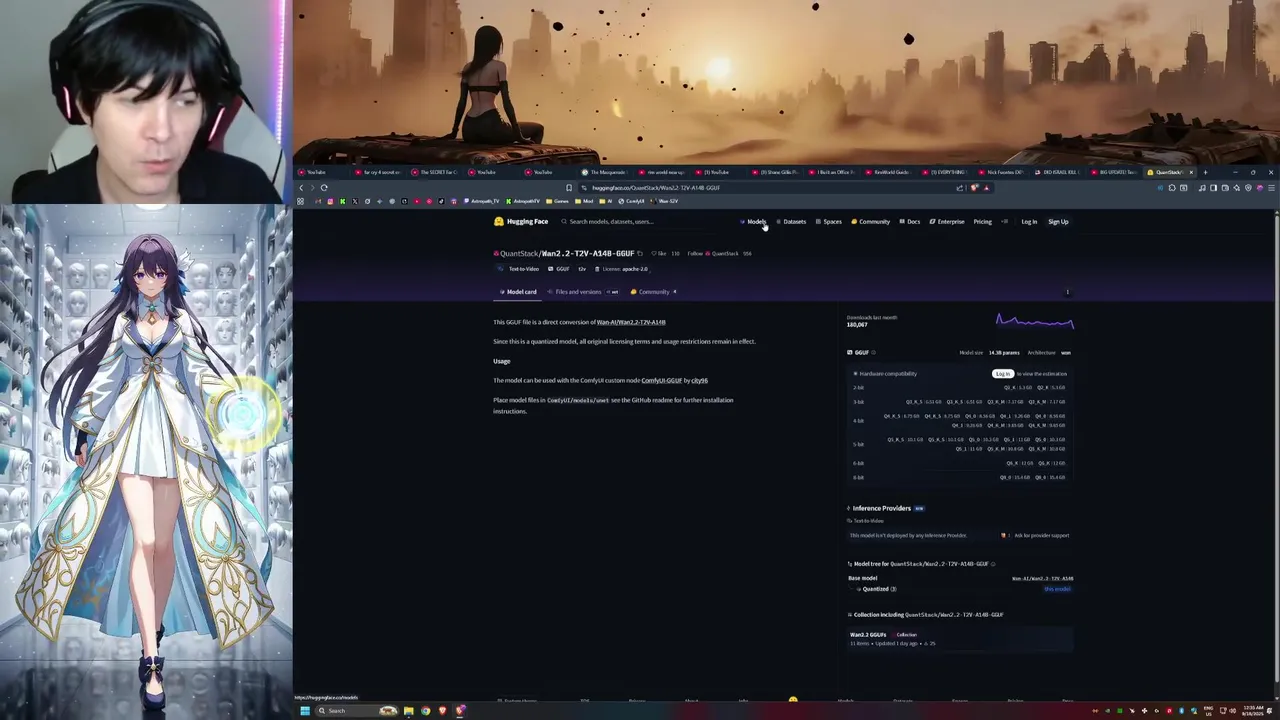Open the model page three-dot menu
The height and width of the screenshot is (720, 1280).
pos(1067,292)
